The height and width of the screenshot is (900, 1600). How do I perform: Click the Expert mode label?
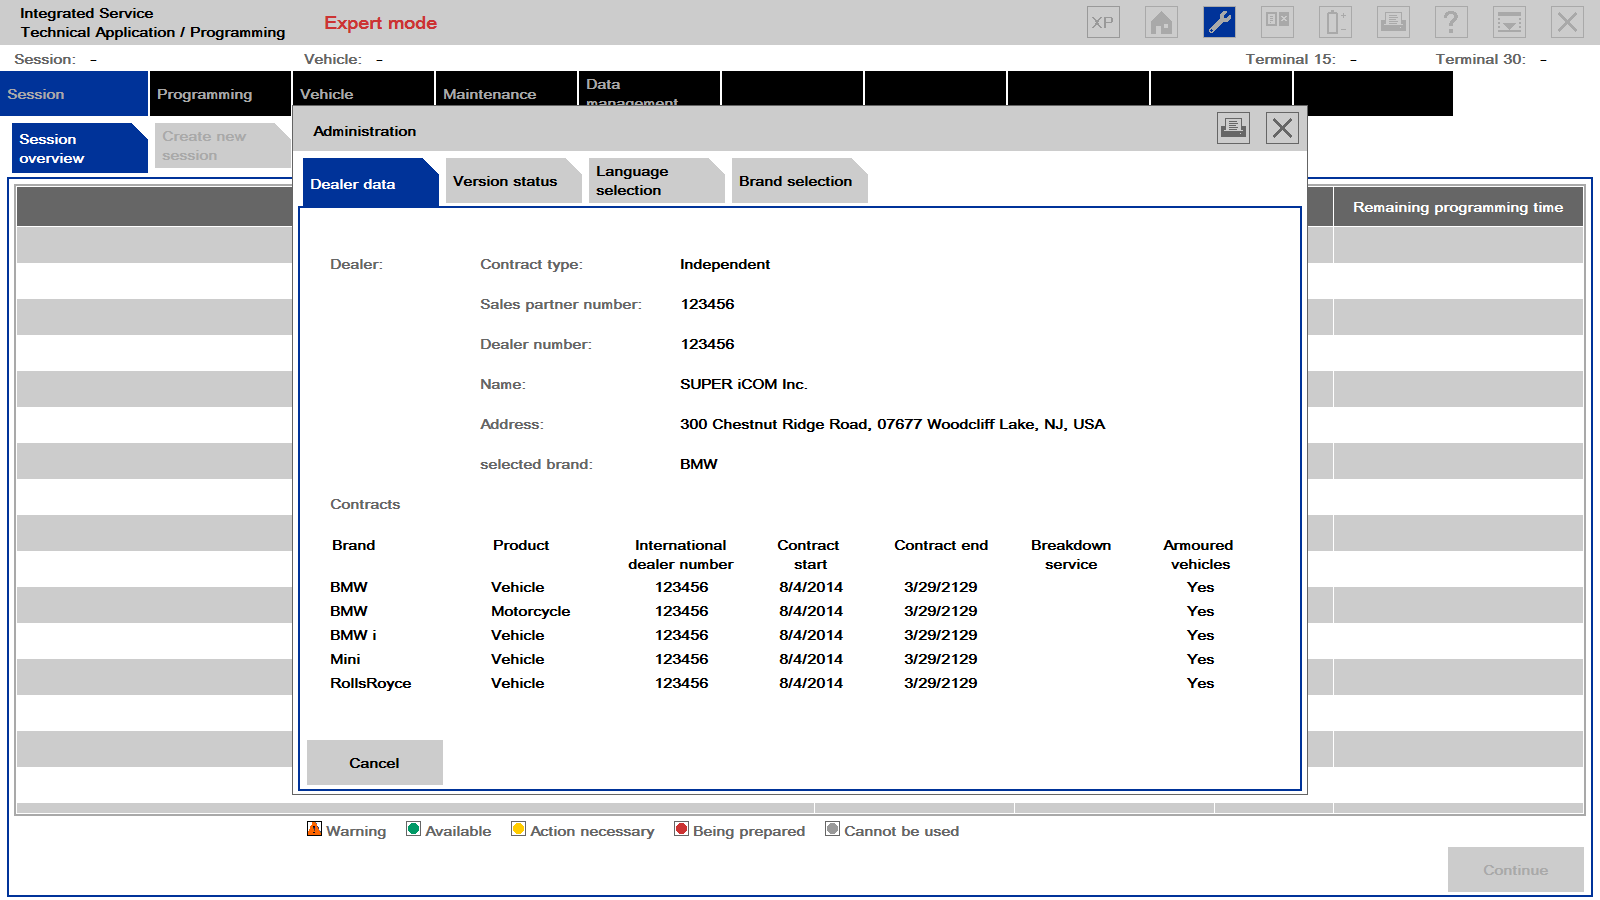click(x=380, y=23)
